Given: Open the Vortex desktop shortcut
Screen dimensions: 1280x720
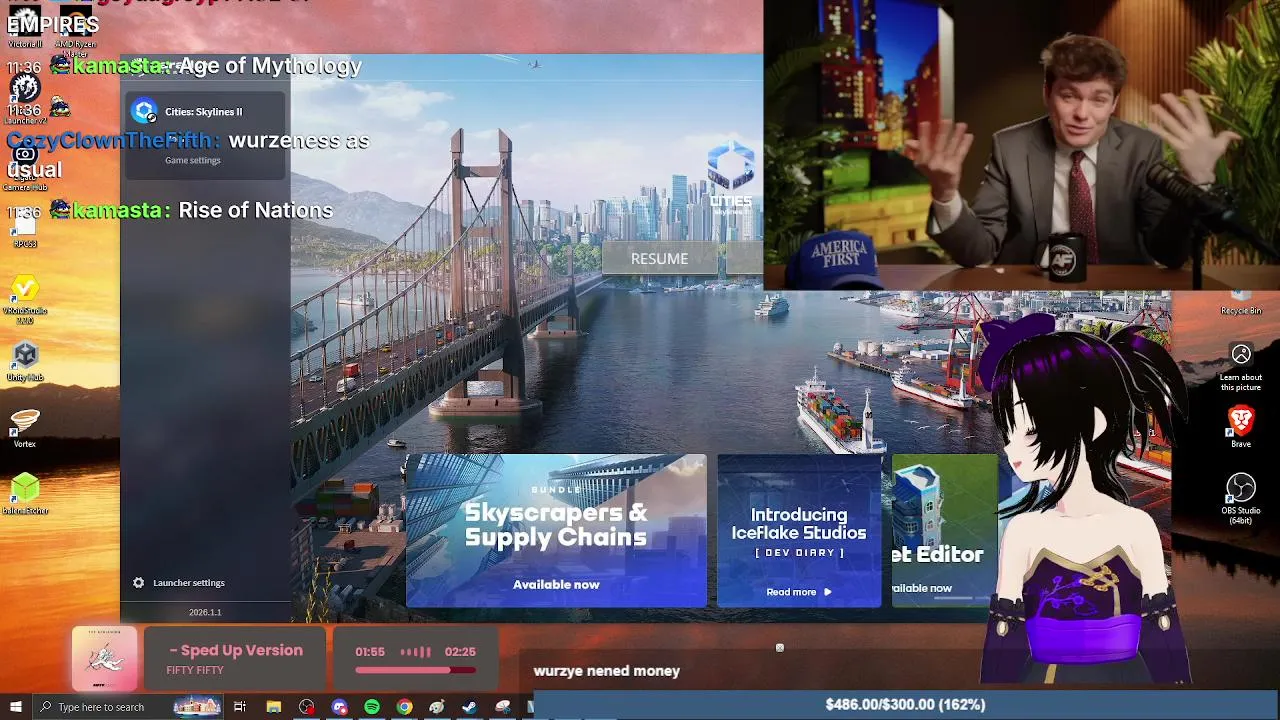Looking at the screenshot, I should (x=25, y=428).
